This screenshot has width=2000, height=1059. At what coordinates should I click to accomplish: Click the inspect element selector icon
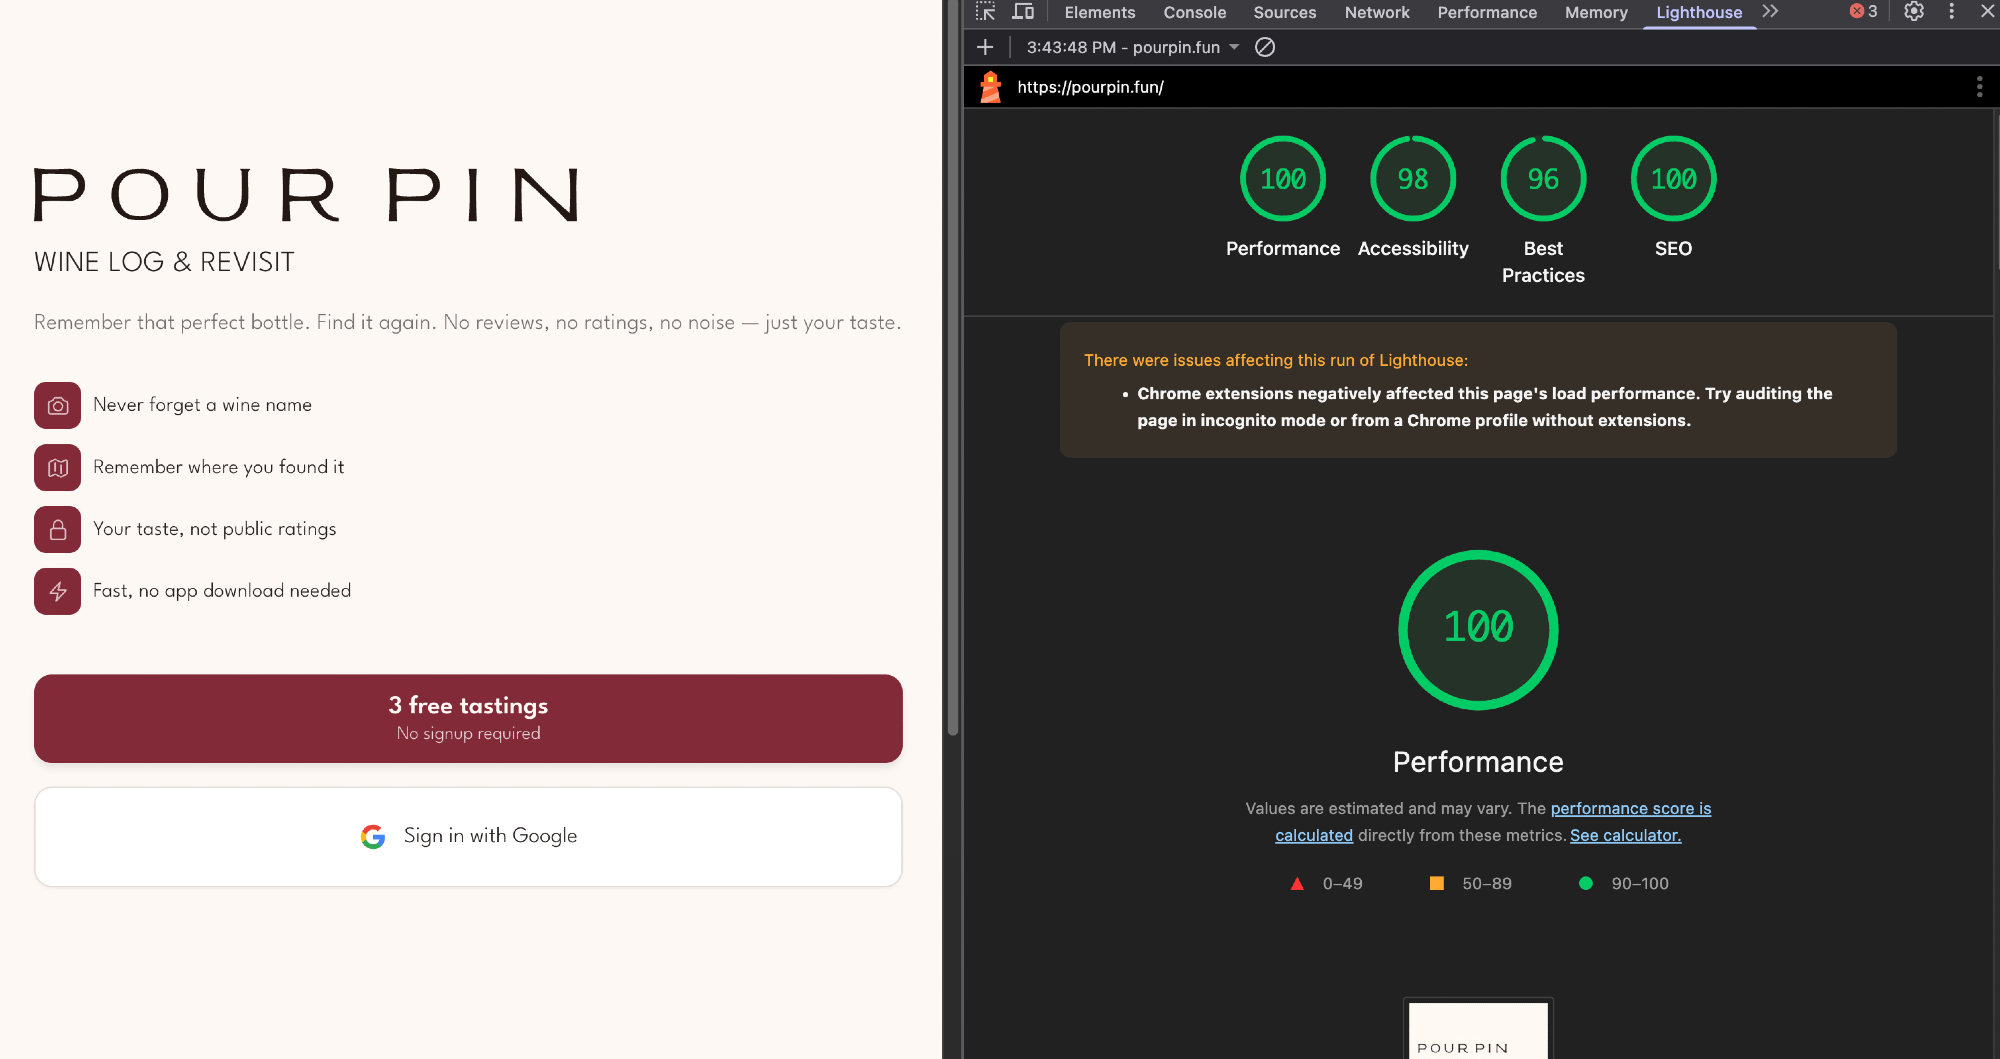coord(986,12)
